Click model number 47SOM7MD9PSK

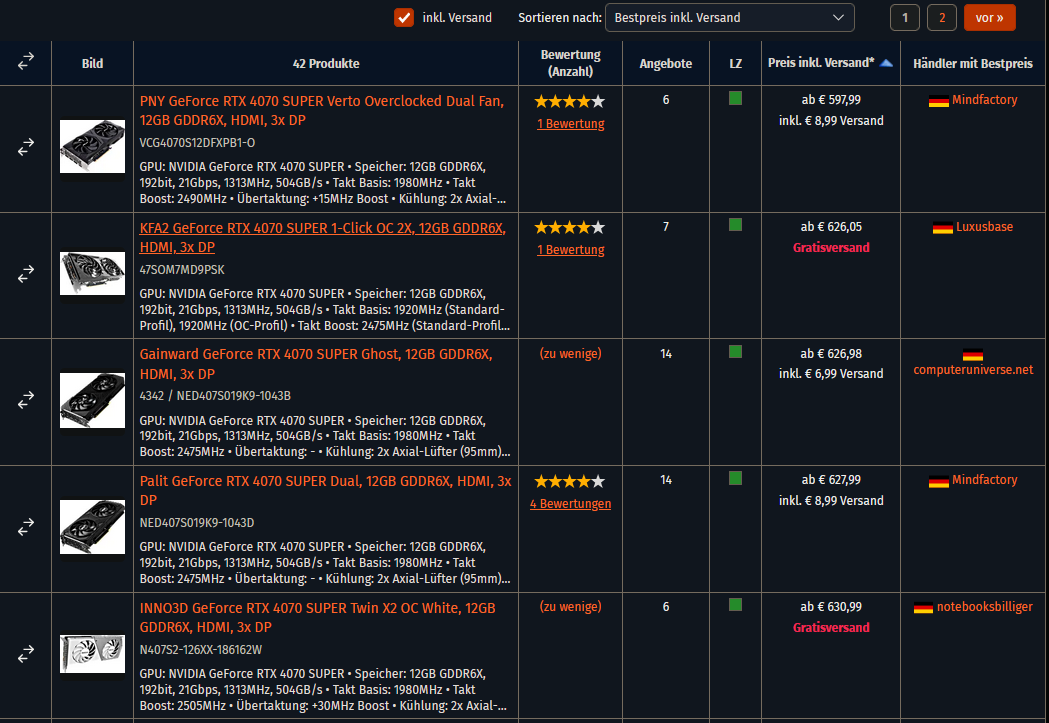182,270
